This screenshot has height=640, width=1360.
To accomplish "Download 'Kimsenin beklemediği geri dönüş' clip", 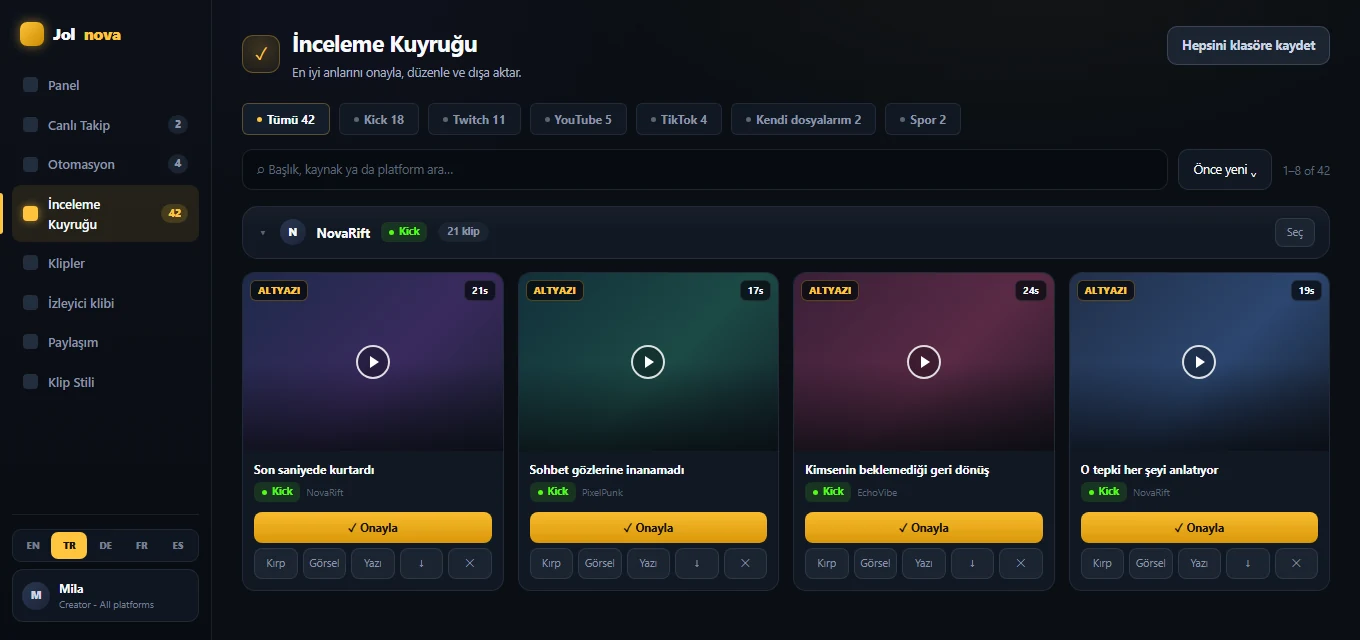I will 972,563.
